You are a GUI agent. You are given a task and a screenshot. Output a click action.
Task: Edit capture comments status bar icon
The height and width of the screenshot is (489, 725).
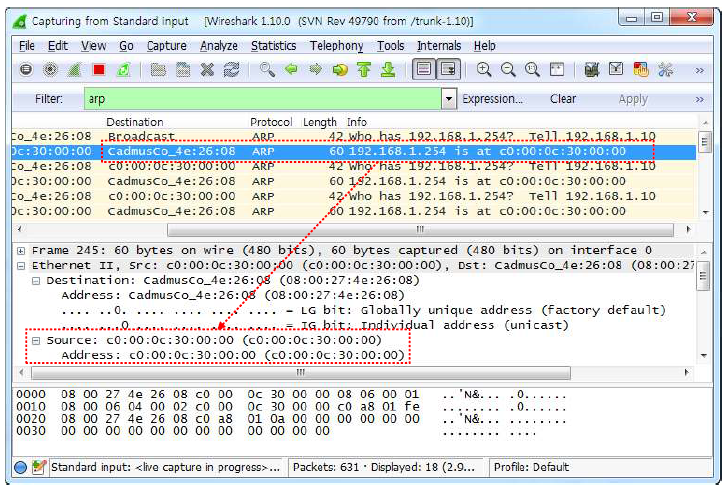coord(39,467)
